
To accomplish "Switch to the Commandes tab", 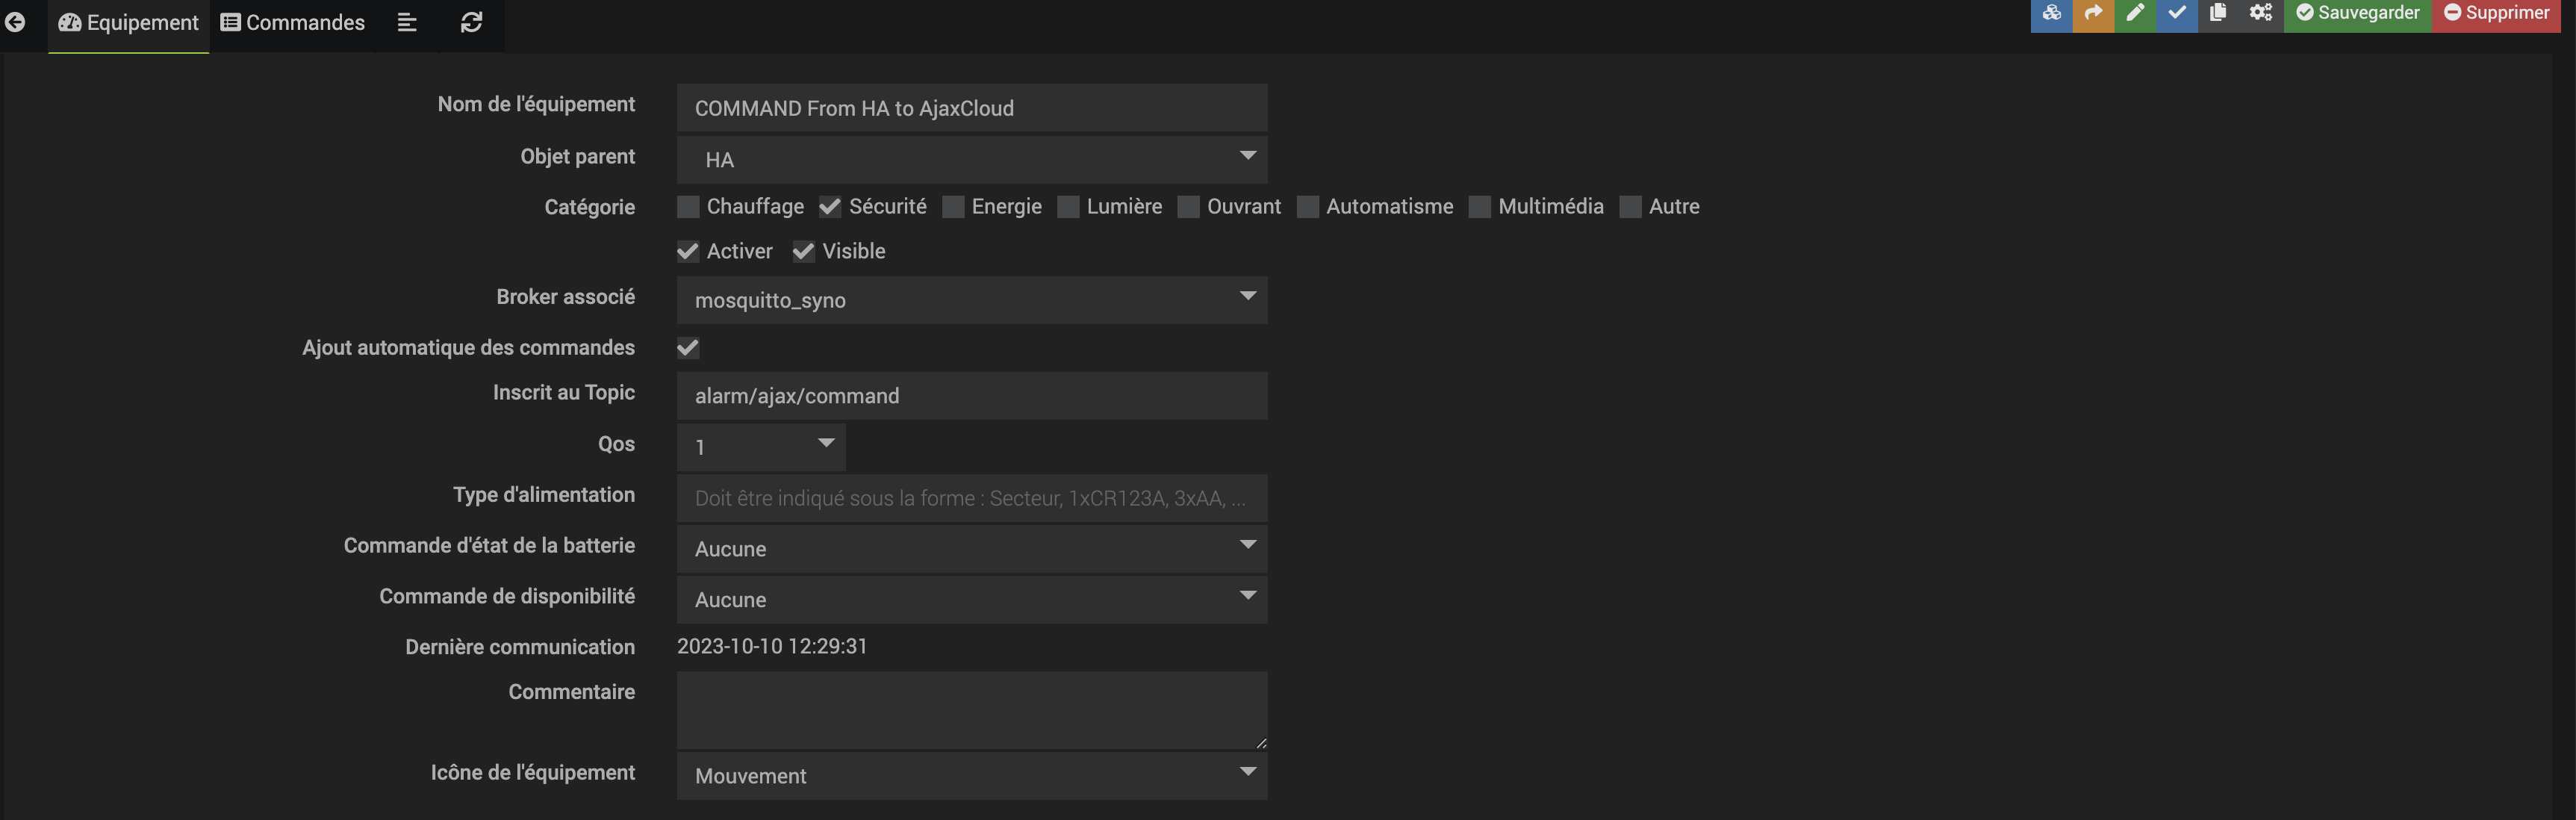I will point(293,22).
